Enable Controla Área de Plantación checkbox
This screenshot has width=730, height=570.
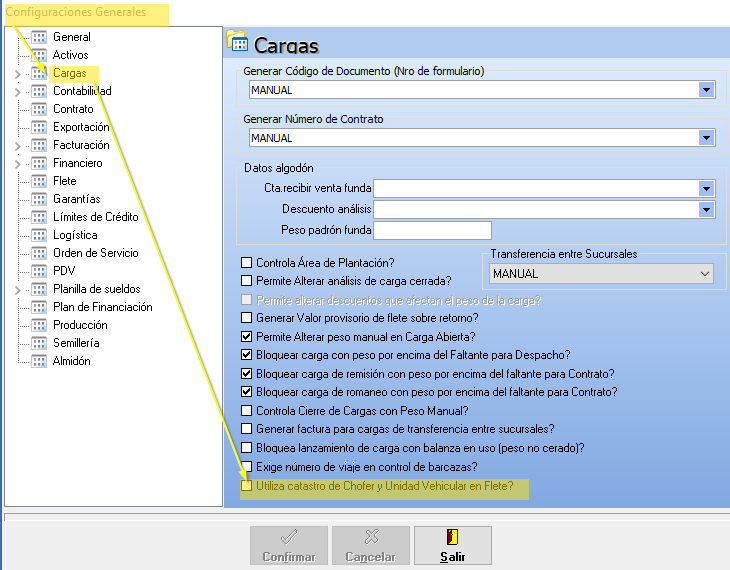pyautogui.click(x=246, y=263)
